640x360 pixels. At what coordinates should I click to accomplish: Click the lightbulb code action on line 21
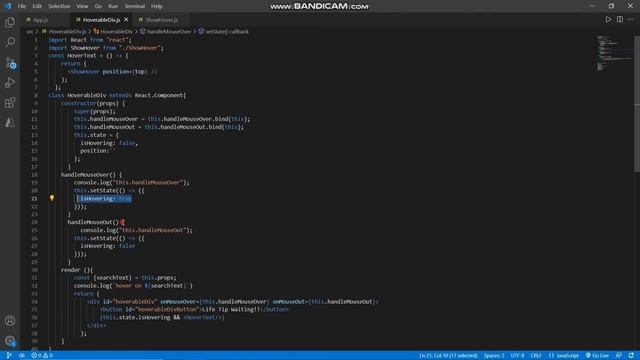click(52, 198)
